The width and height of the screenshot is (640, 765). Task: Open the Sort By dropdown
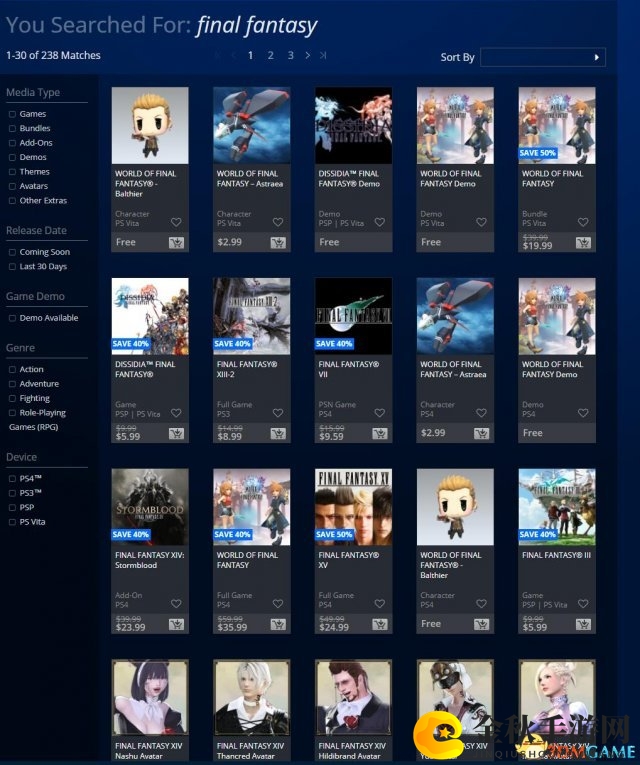coord(543,57)
